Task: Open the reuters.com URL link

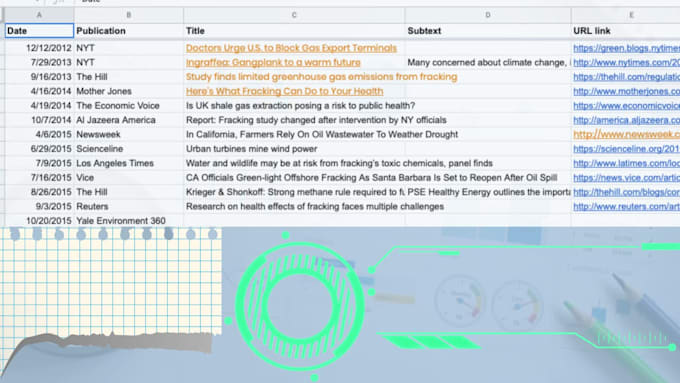Action: [626, 206]
